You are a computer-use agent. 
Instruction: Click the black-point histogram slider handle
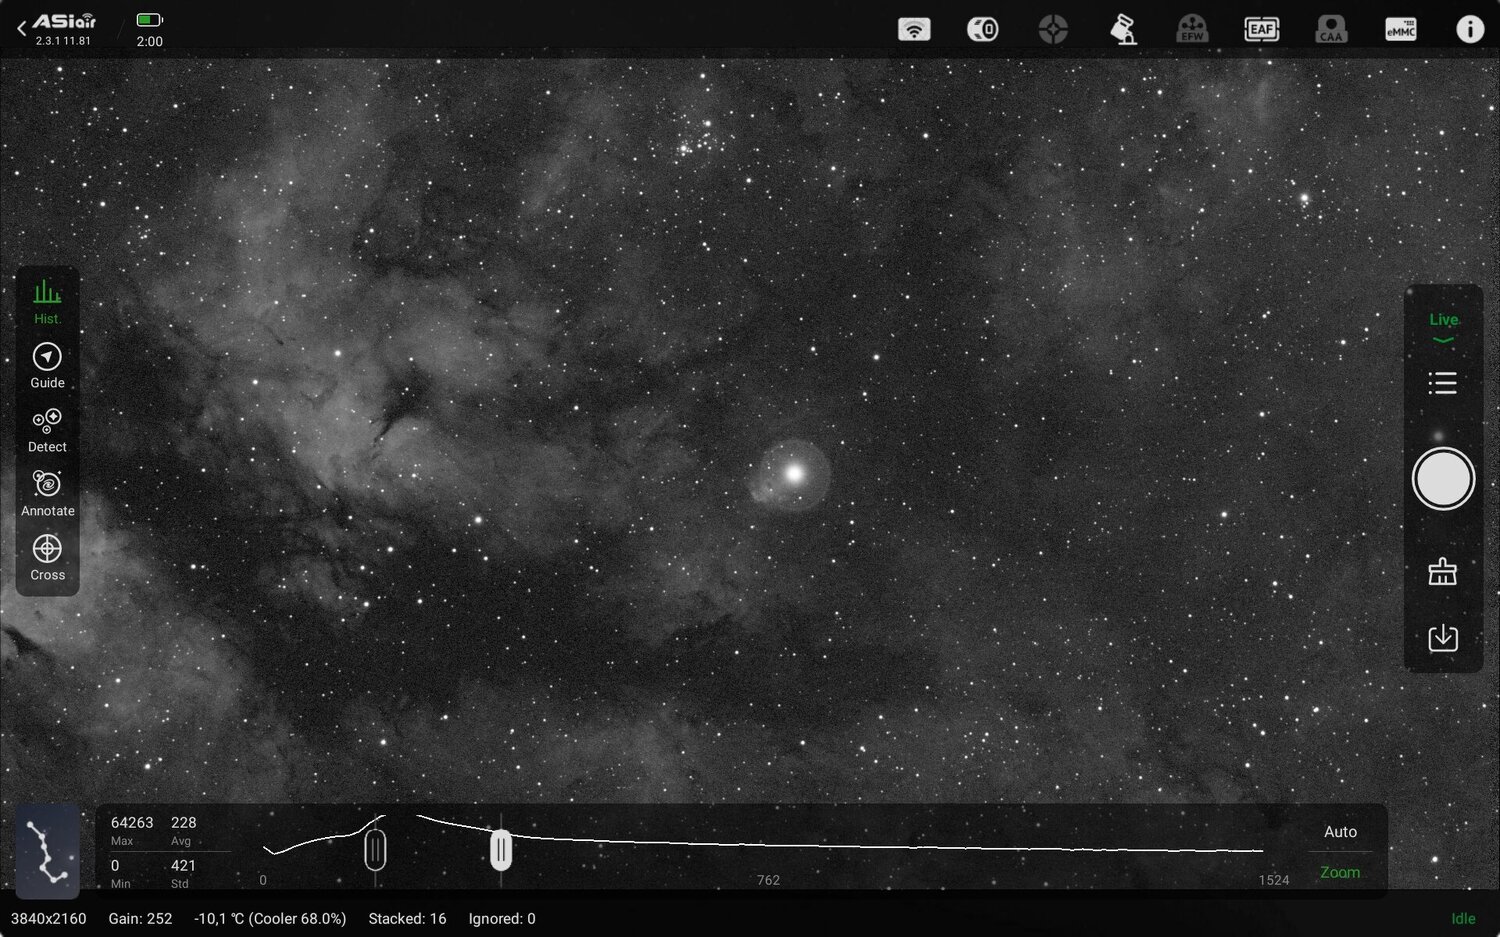click(375, 849)
